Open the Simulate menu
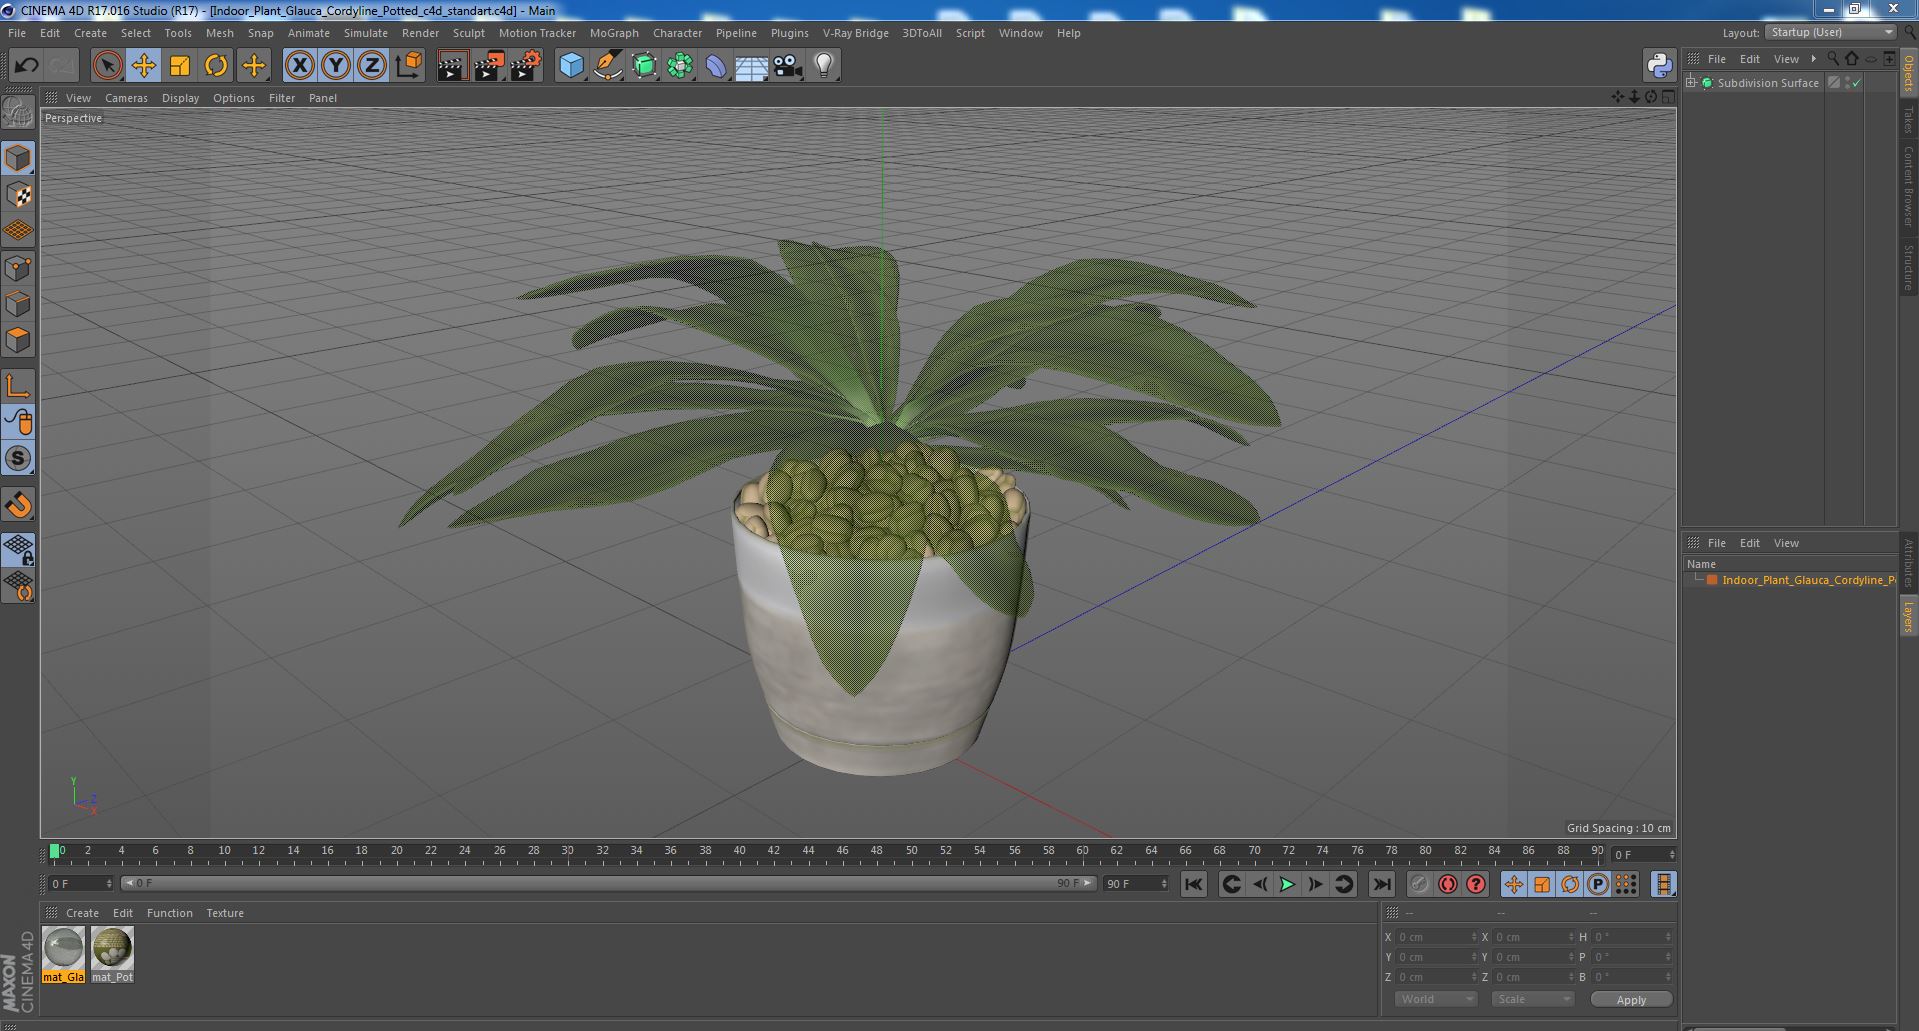Screen dimensions: 1919x1031 [x=365, y=33]
